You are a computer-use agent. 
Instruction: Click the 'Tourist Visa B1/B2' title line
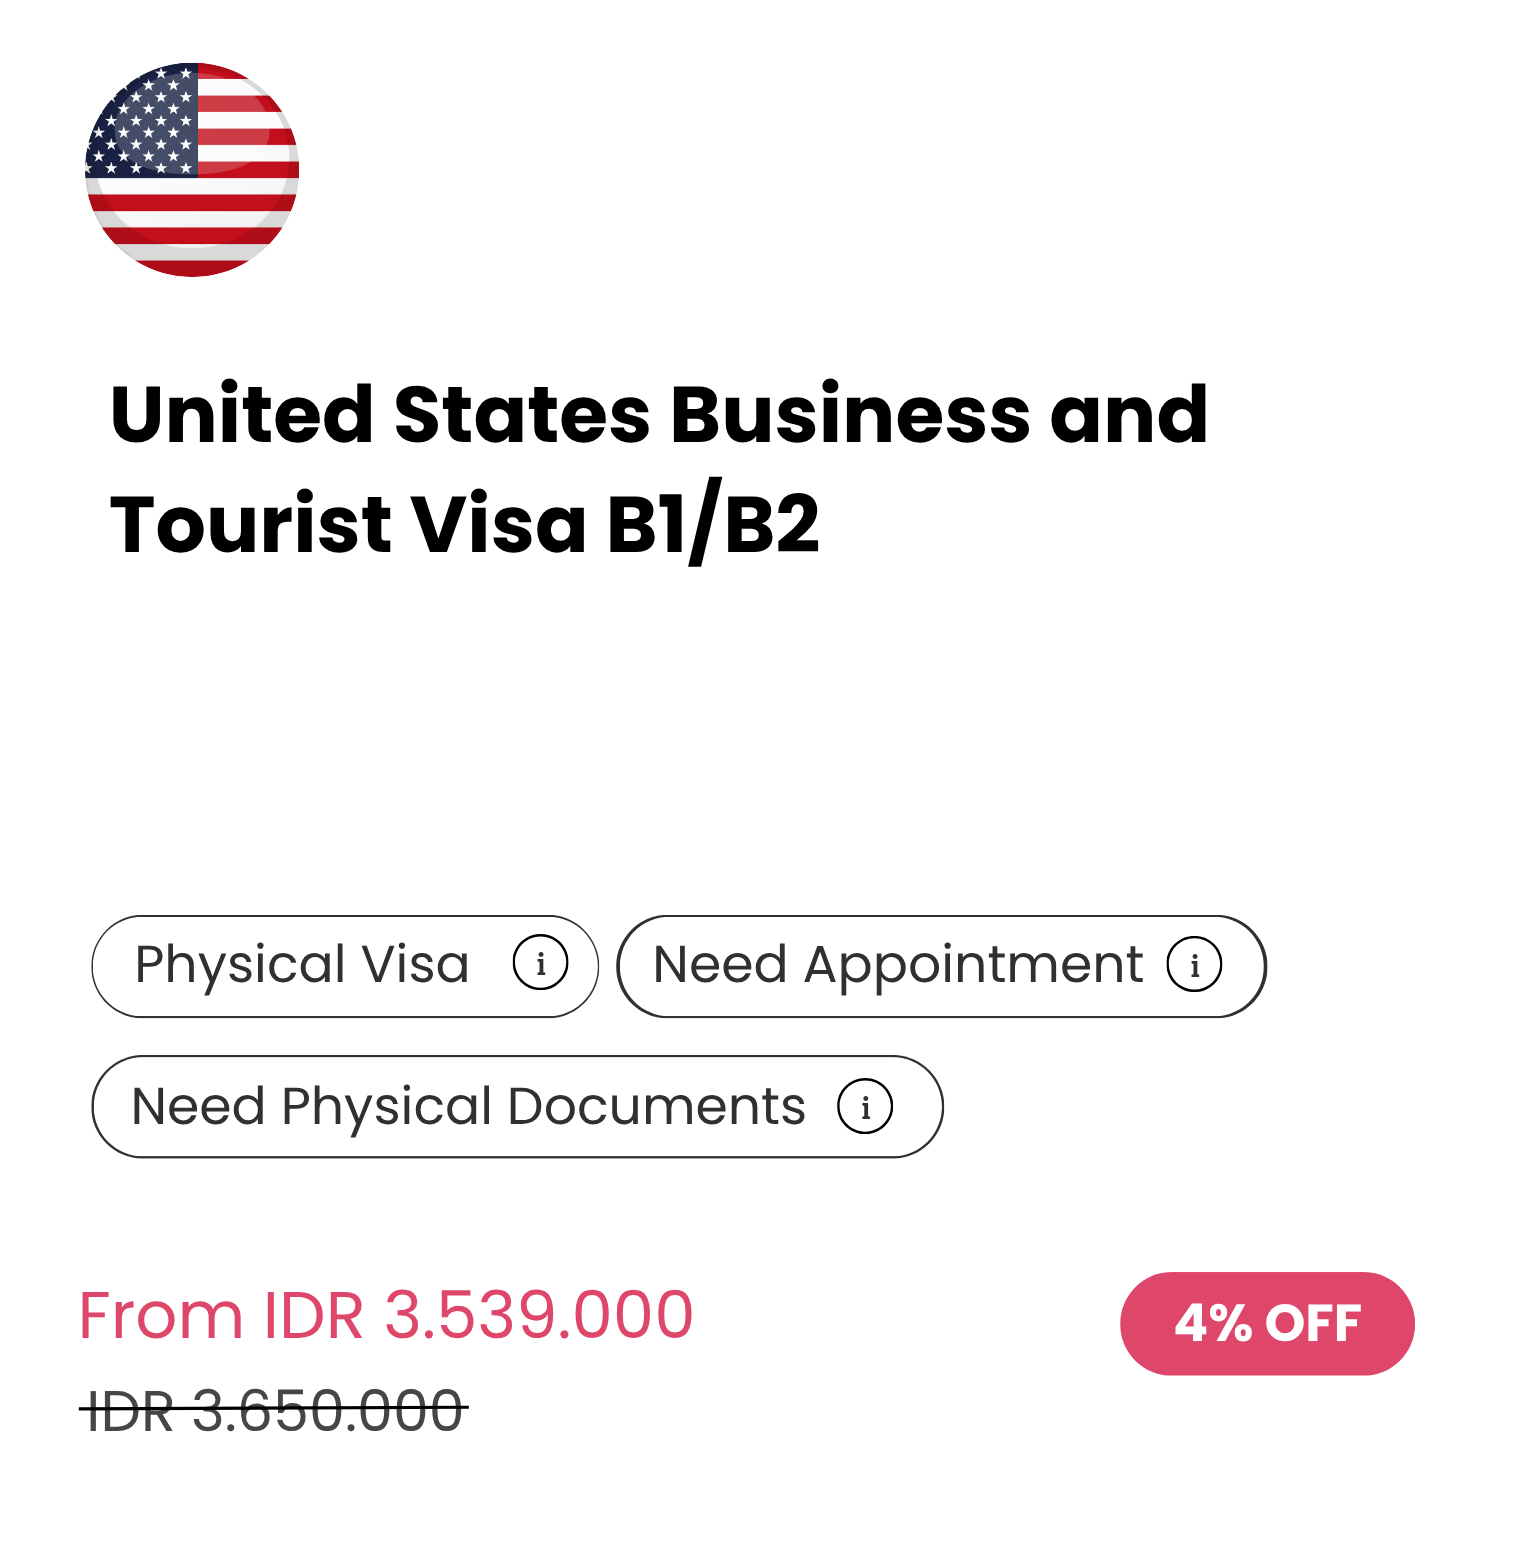pos(465,524)
